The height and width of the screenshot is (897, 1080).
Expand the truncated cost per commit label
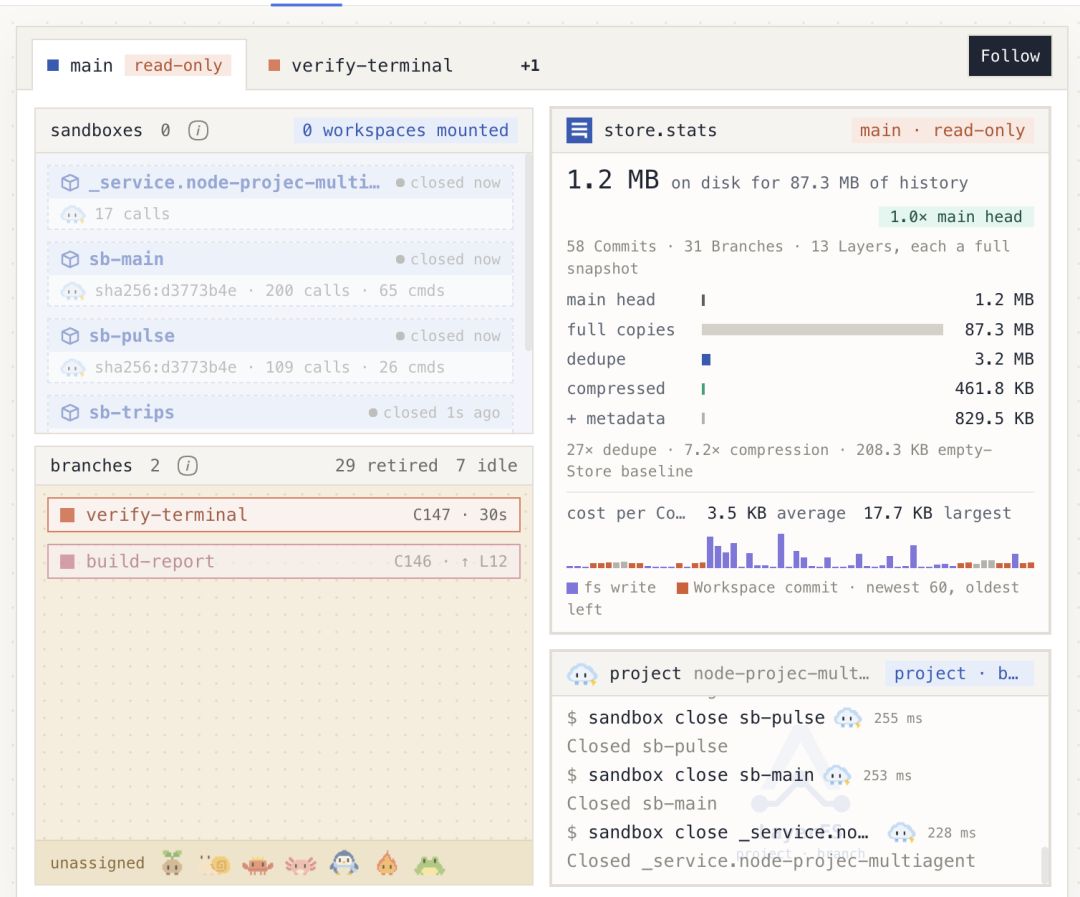point(626,513)
